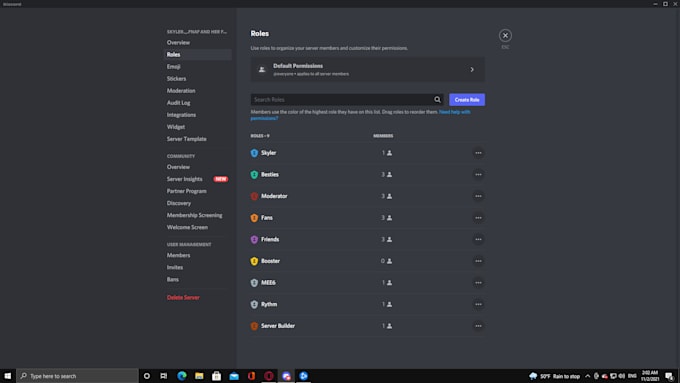
Task: Open Members management page
Action: tap(178, 255)
